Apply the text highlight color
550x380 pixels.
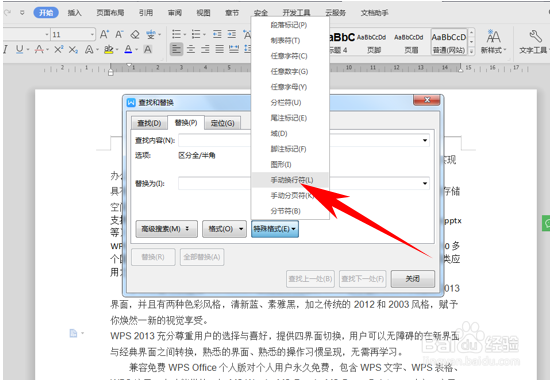pos(108,49)
